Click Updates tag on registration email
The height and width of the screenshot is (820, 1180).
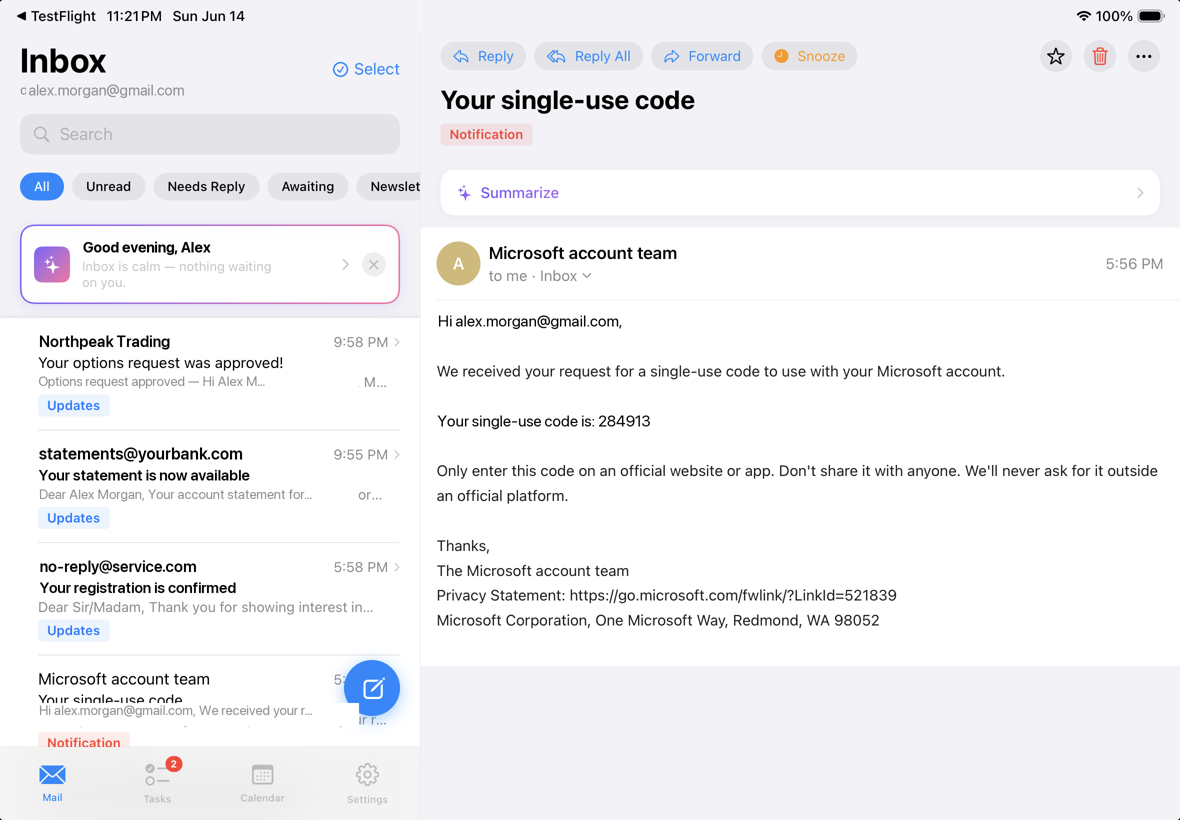(74, 630)
